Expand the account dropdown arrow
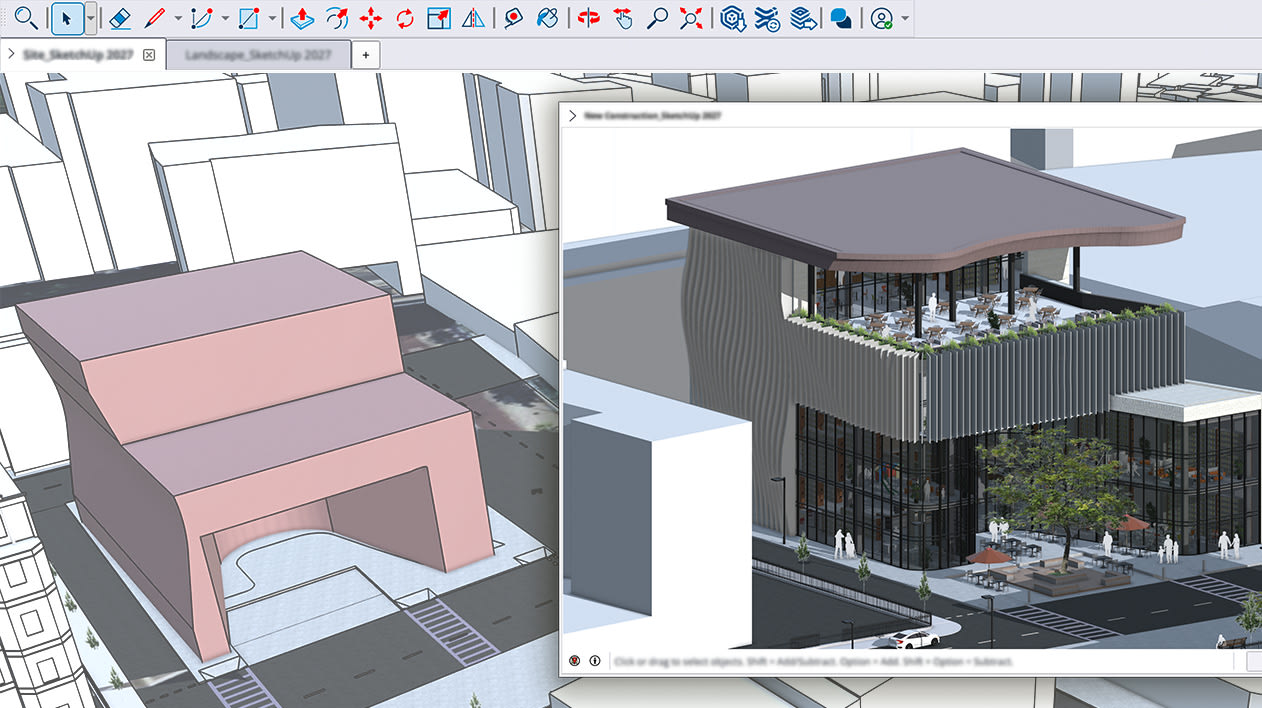The image size is (1262, 708). [x=905, y=18]
